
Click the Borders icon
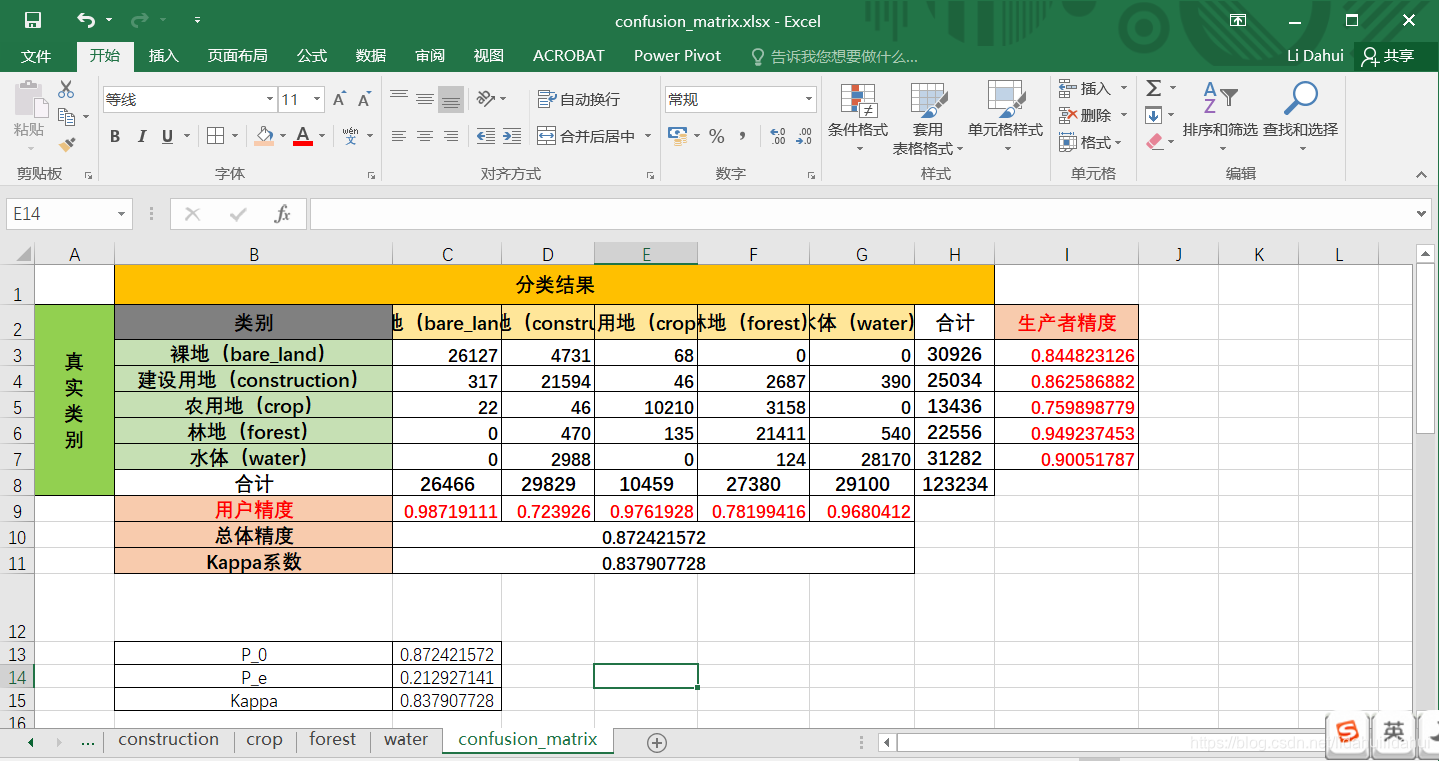coord(215,136)
